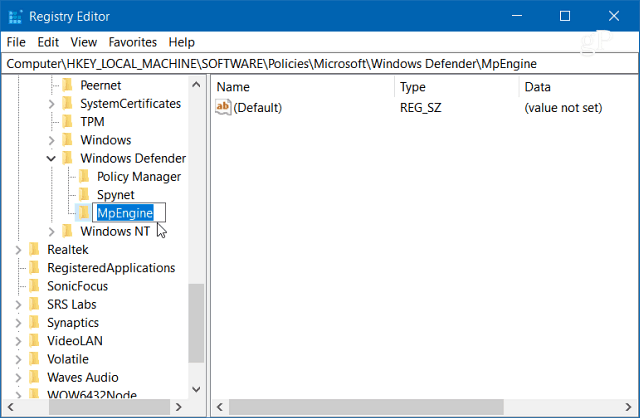The image size is (640, 418).
Task: Expand the Windows key
Action: click(x=51, y=140)
